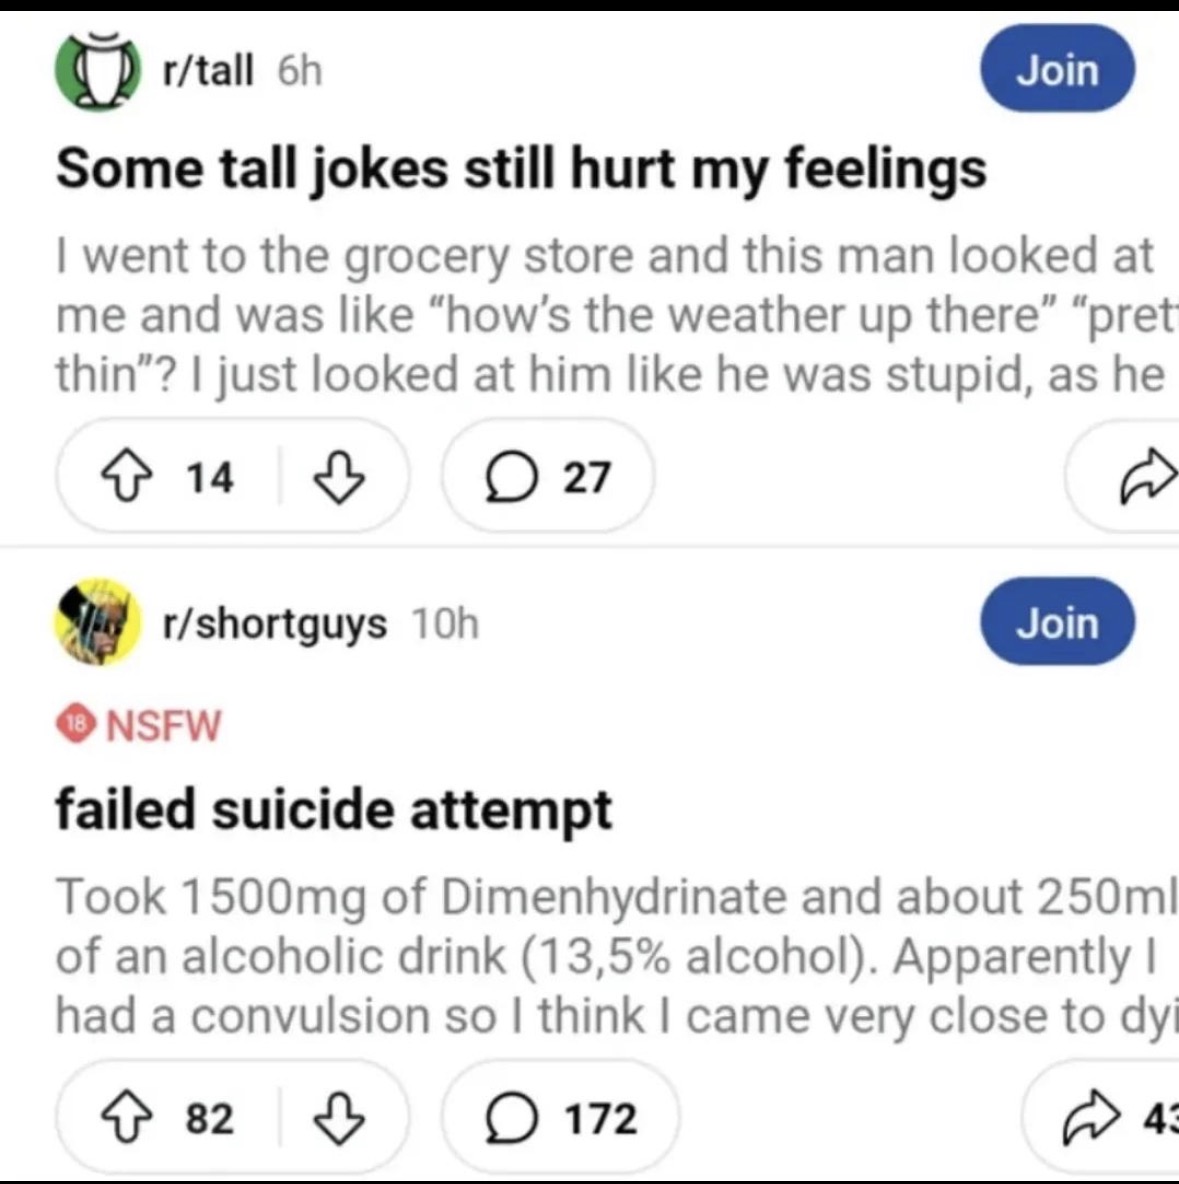This screenshot has width=1179, height=1184.
Task: Open the r/tall community avatar
Action: tap(96, 71)
